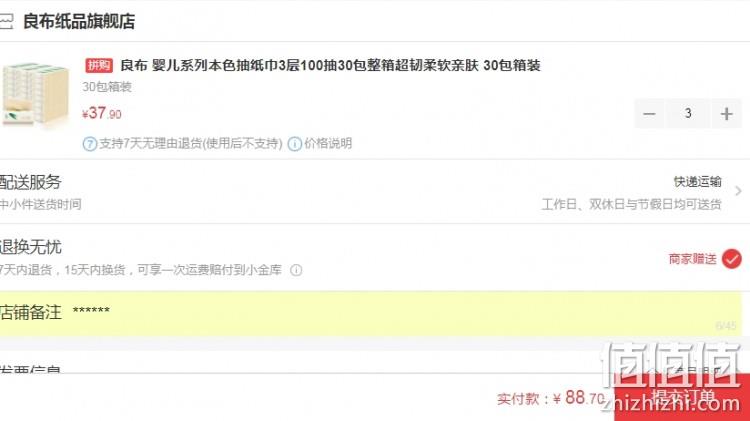
Task: Click the store icon beside 良布纸品旗舰店
Action: click(6, 22)
